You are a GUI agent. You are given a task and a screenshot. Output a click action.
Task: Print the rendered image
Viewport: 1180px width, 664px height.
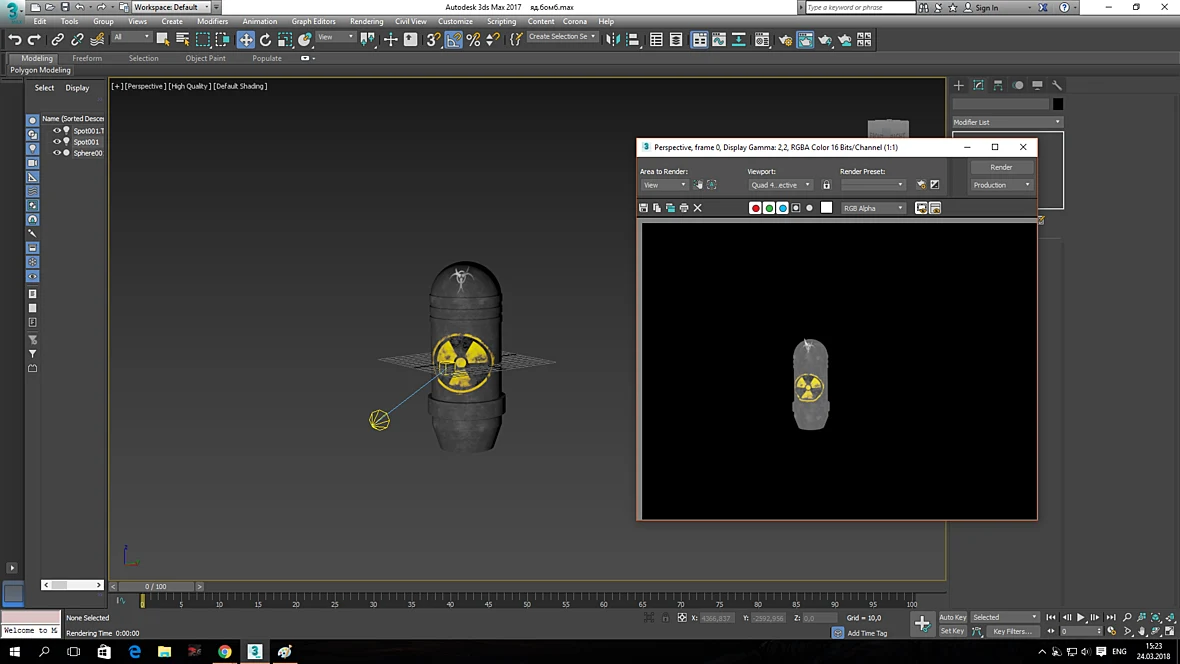(684, 208)
